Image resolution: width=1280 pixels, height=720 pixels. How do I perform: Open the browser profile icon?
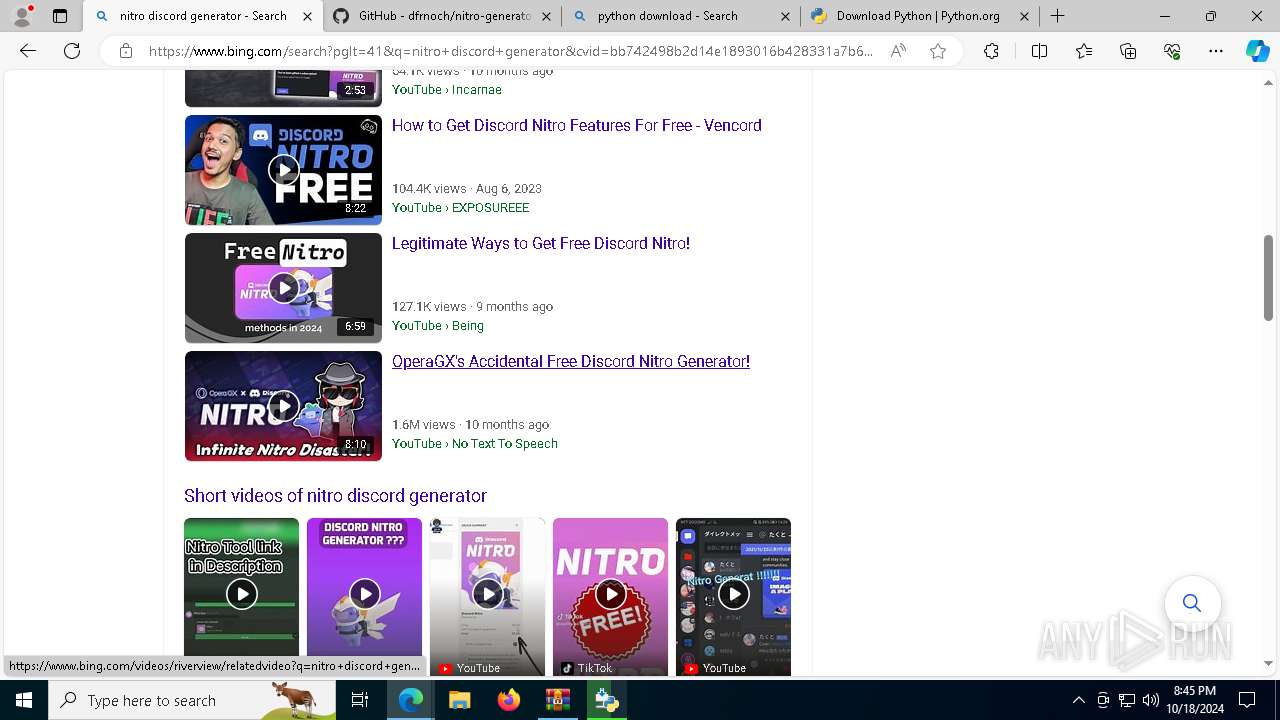point(22,16)
